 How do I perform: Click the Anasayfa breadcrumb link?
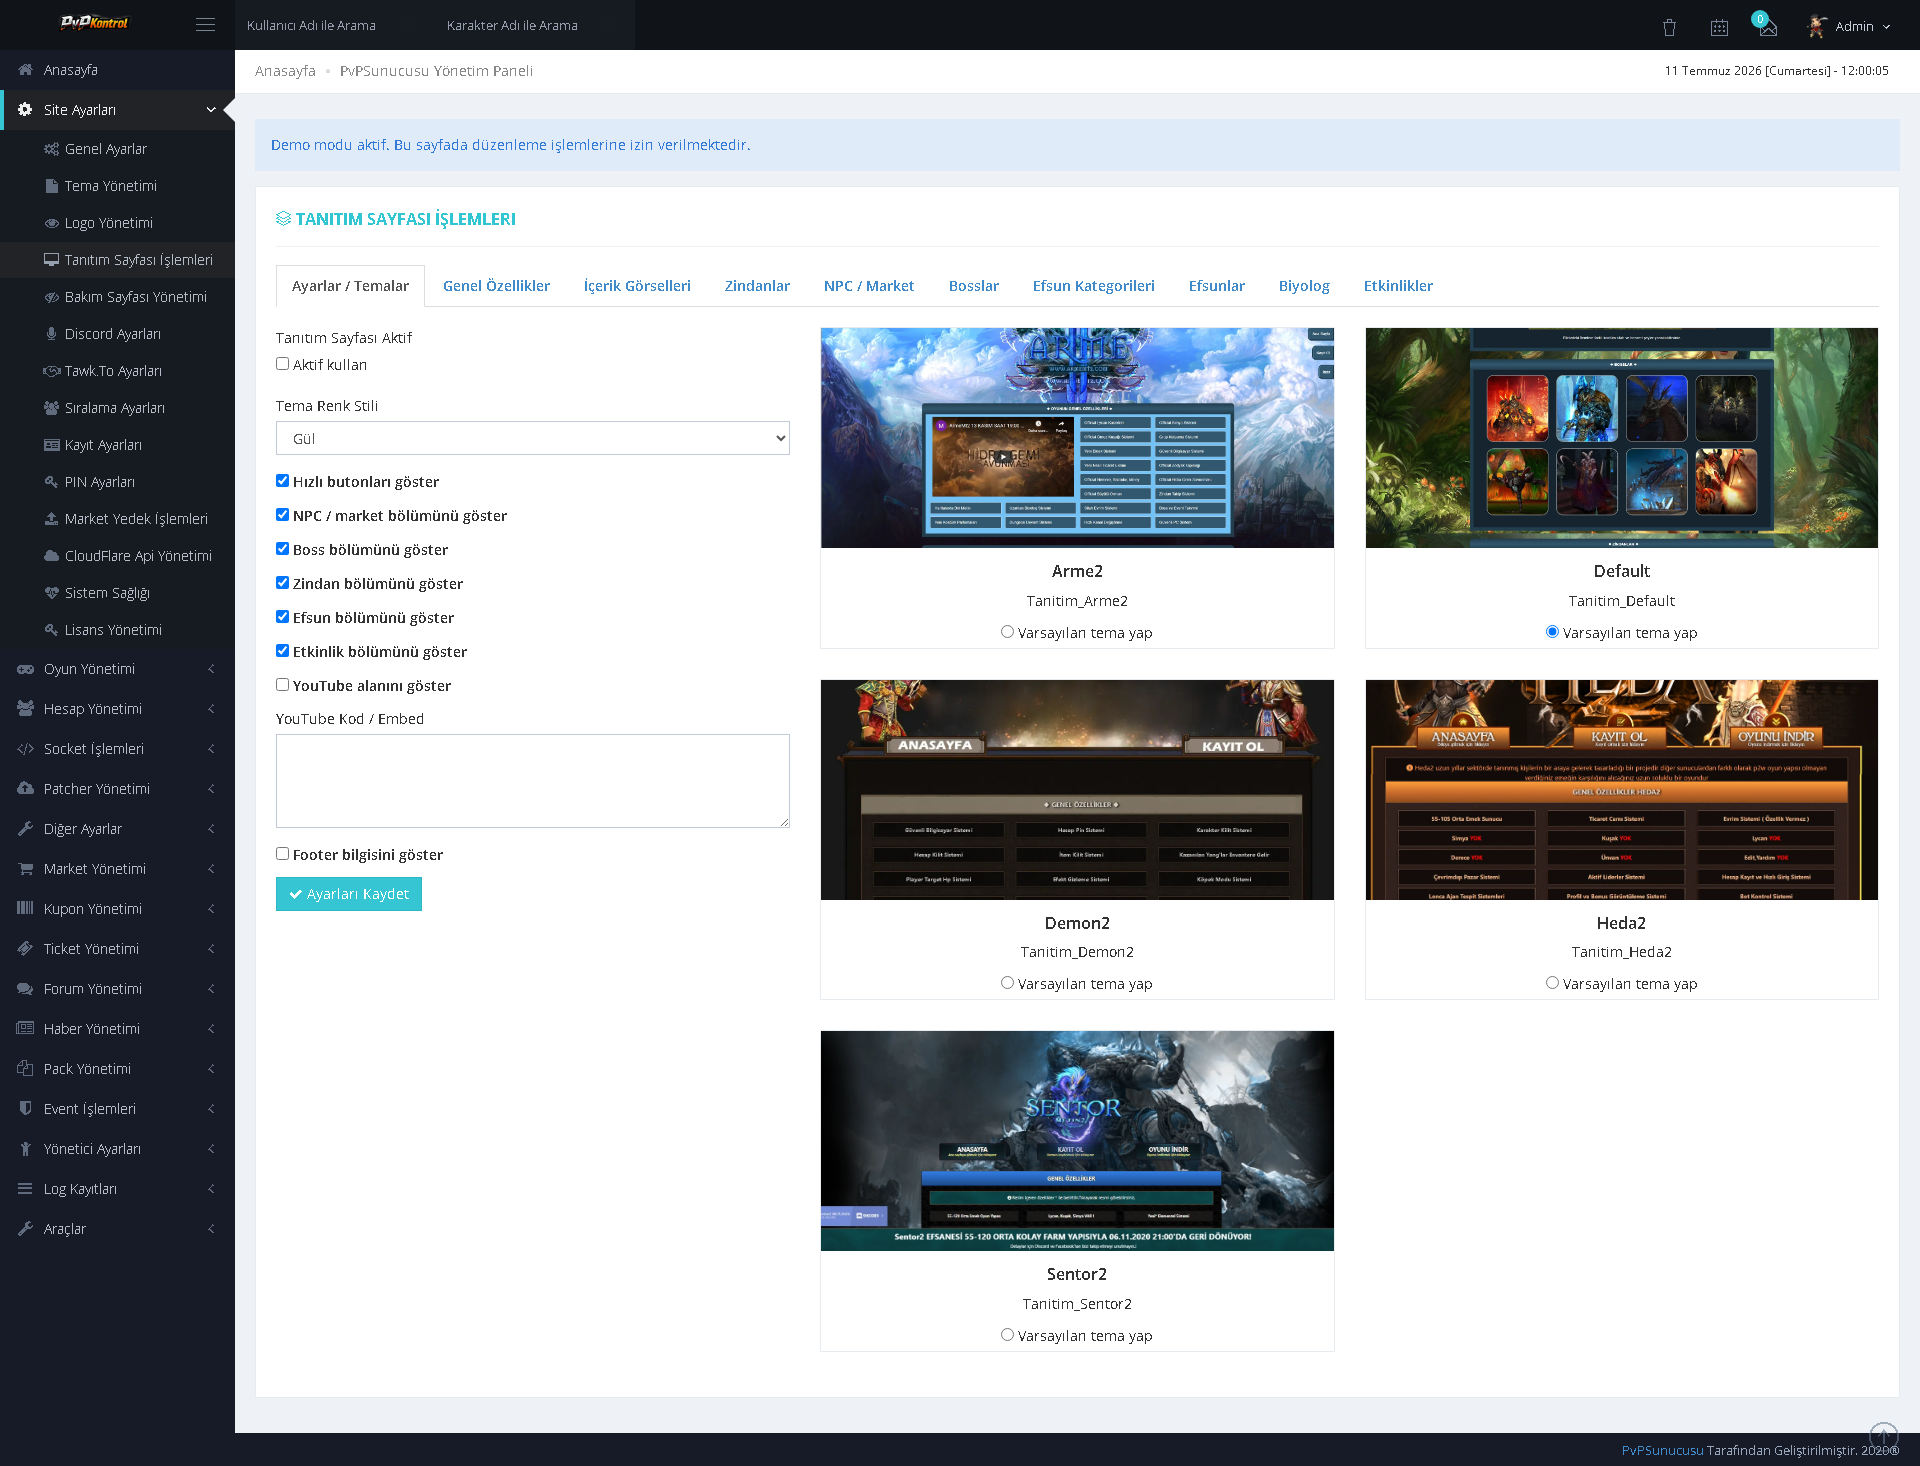click(x=285, y=71)
